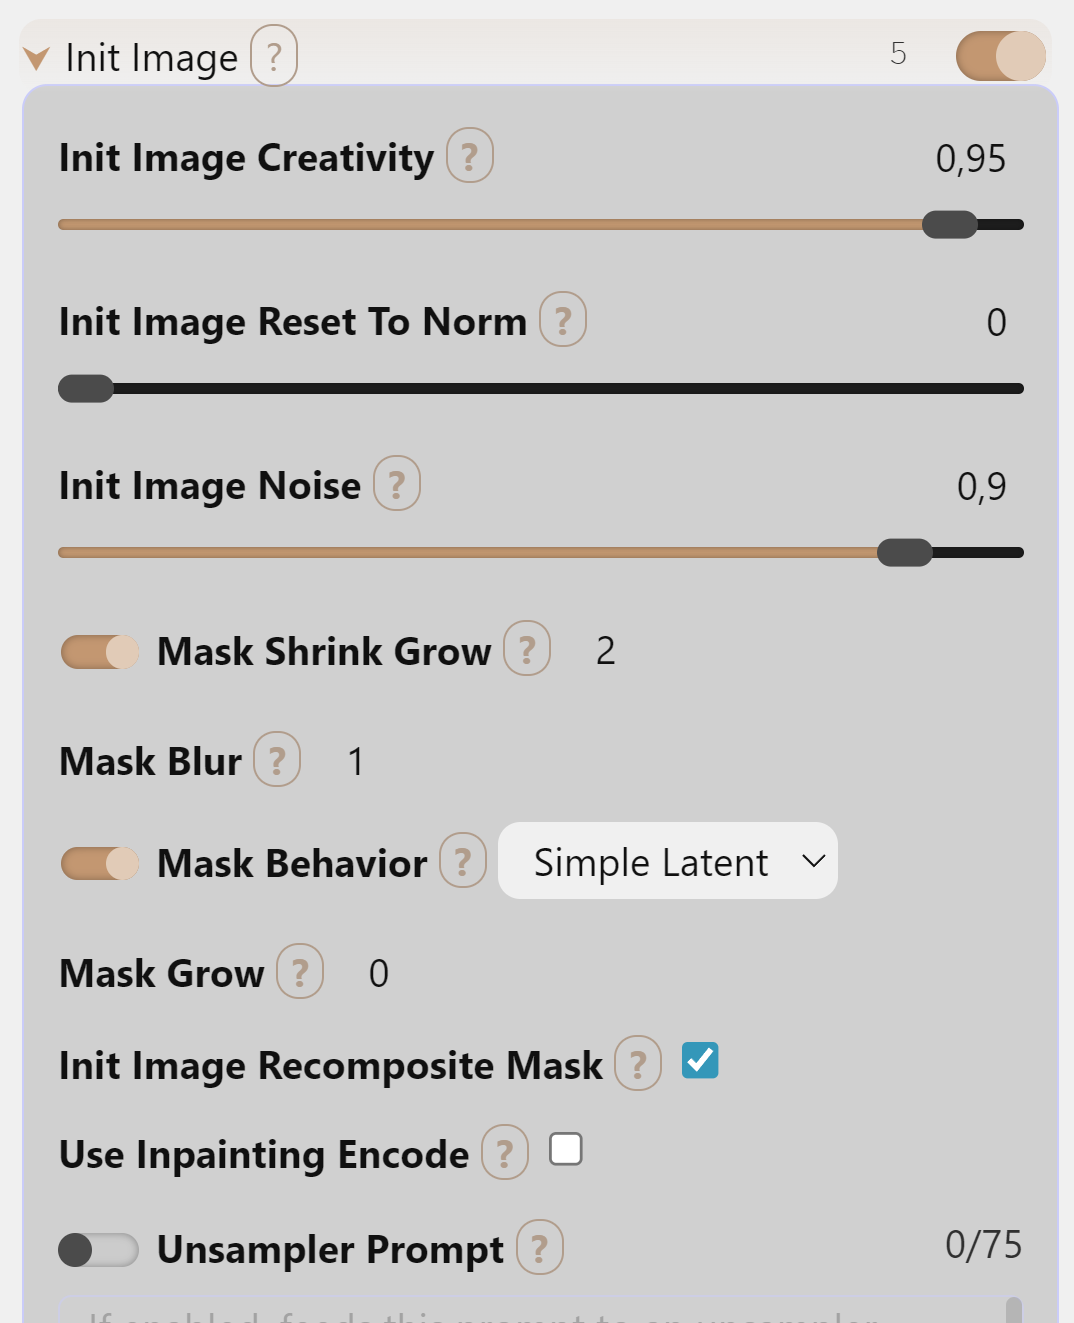Click the Mask Blur value field
Image resolution: width=1074 pixels, height=1323 pixels.
pyautogui.click(x=356, y=762)
